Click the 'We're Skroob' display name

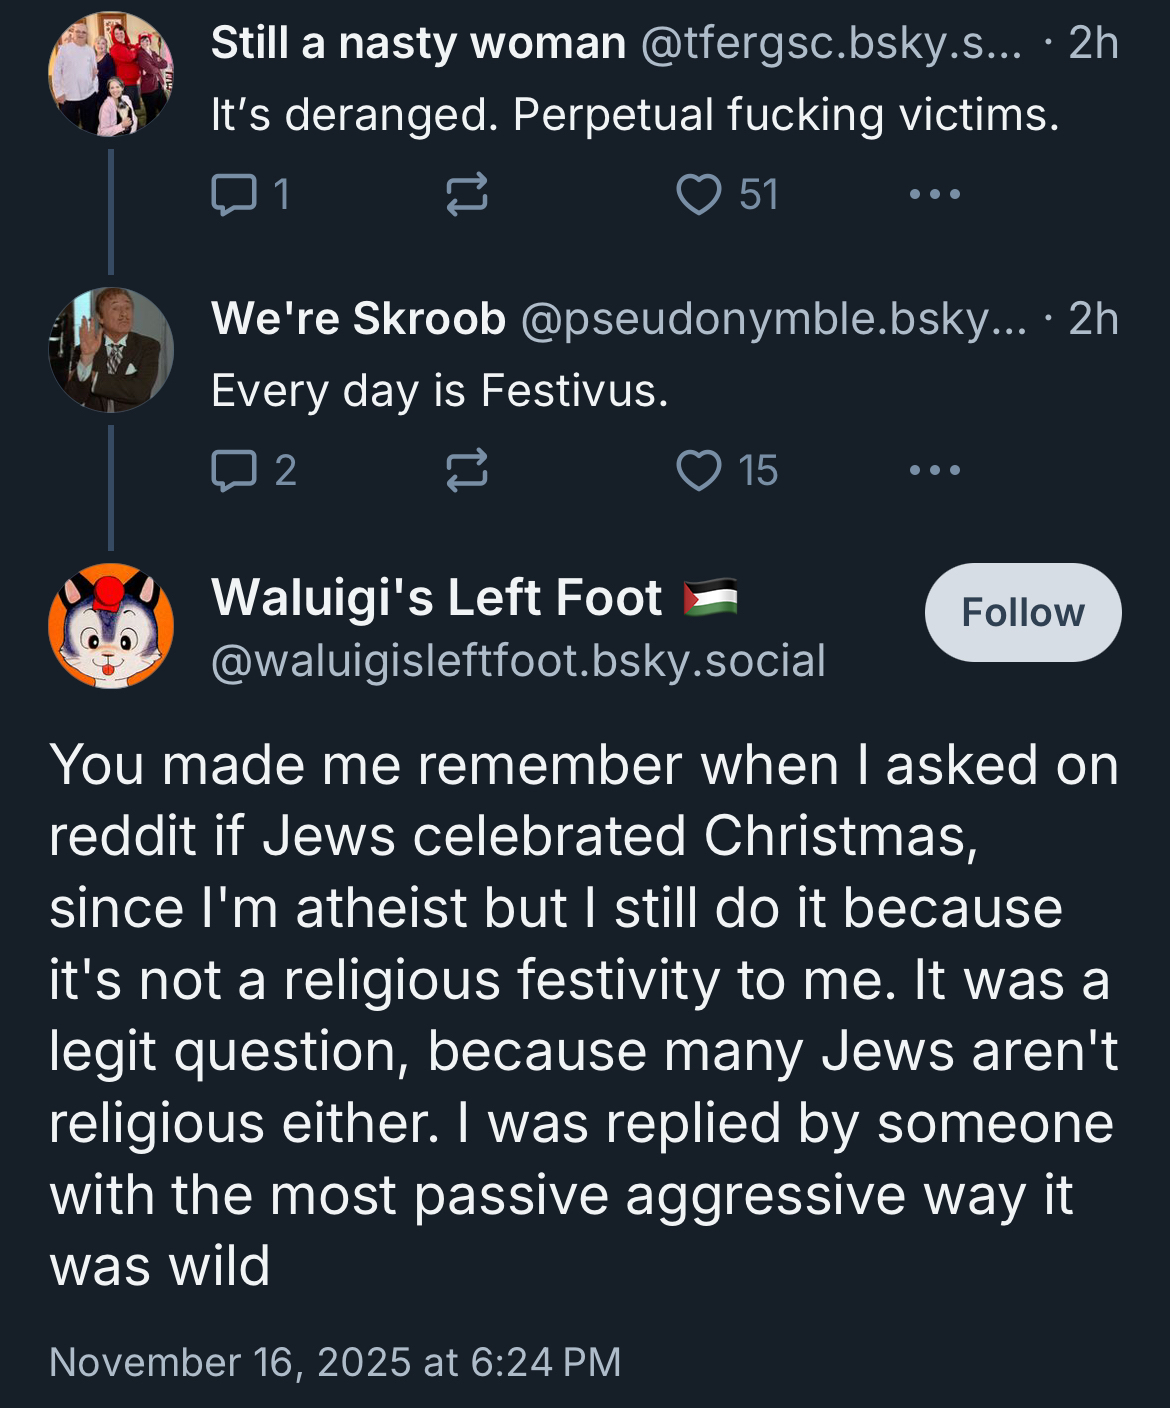tap(358, 319)
